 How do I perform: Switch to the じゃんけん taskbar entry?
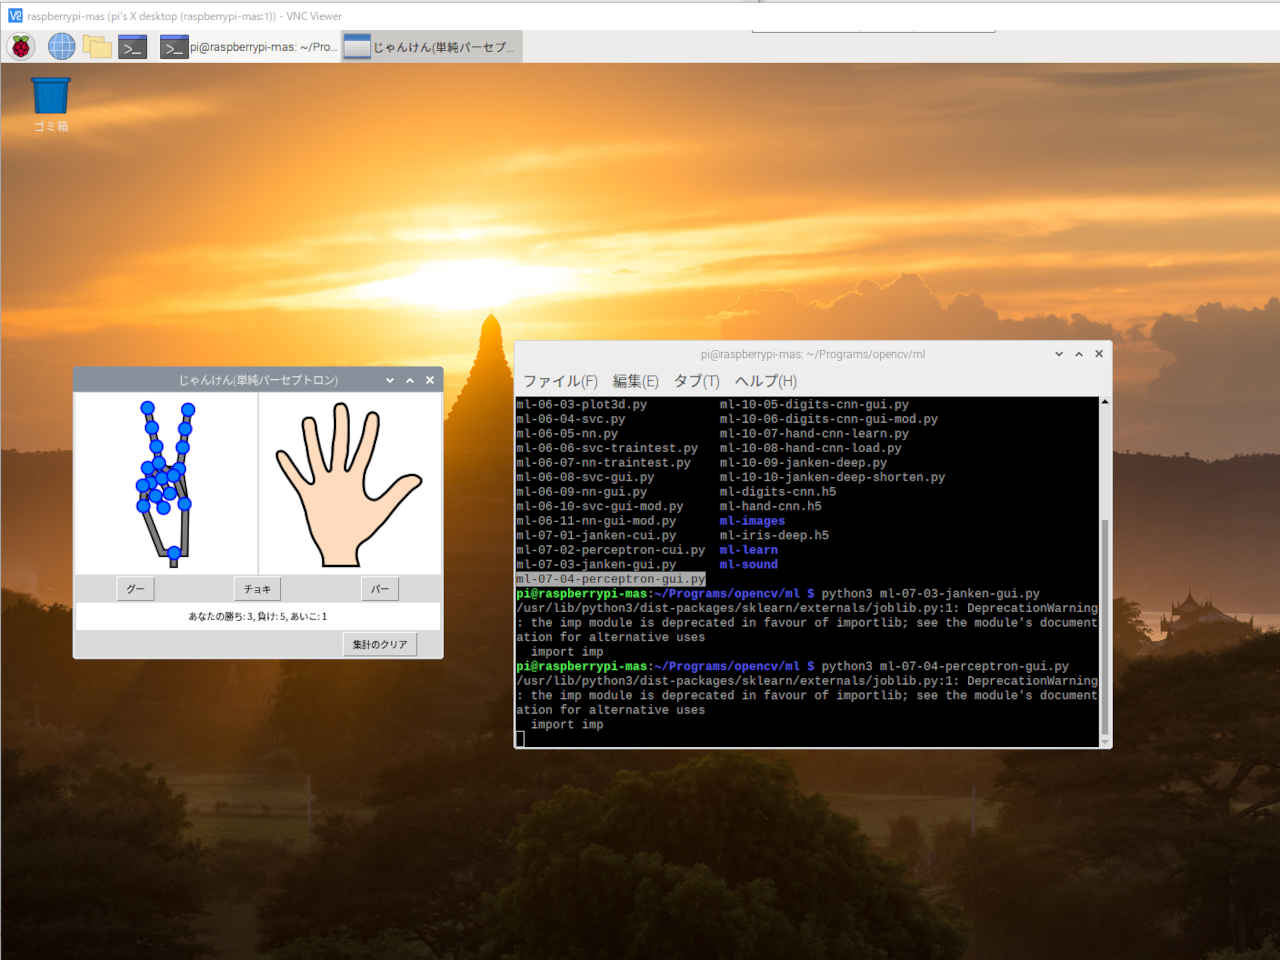coord(431,47)
